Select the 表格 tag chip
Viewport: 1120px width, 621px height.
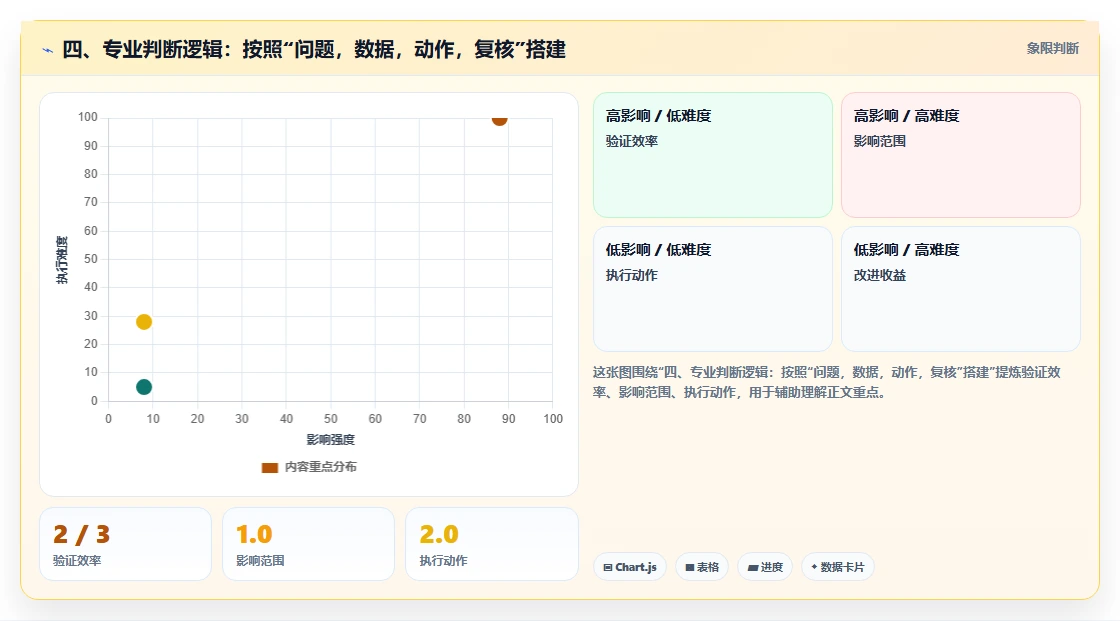(x=702, y=567)
